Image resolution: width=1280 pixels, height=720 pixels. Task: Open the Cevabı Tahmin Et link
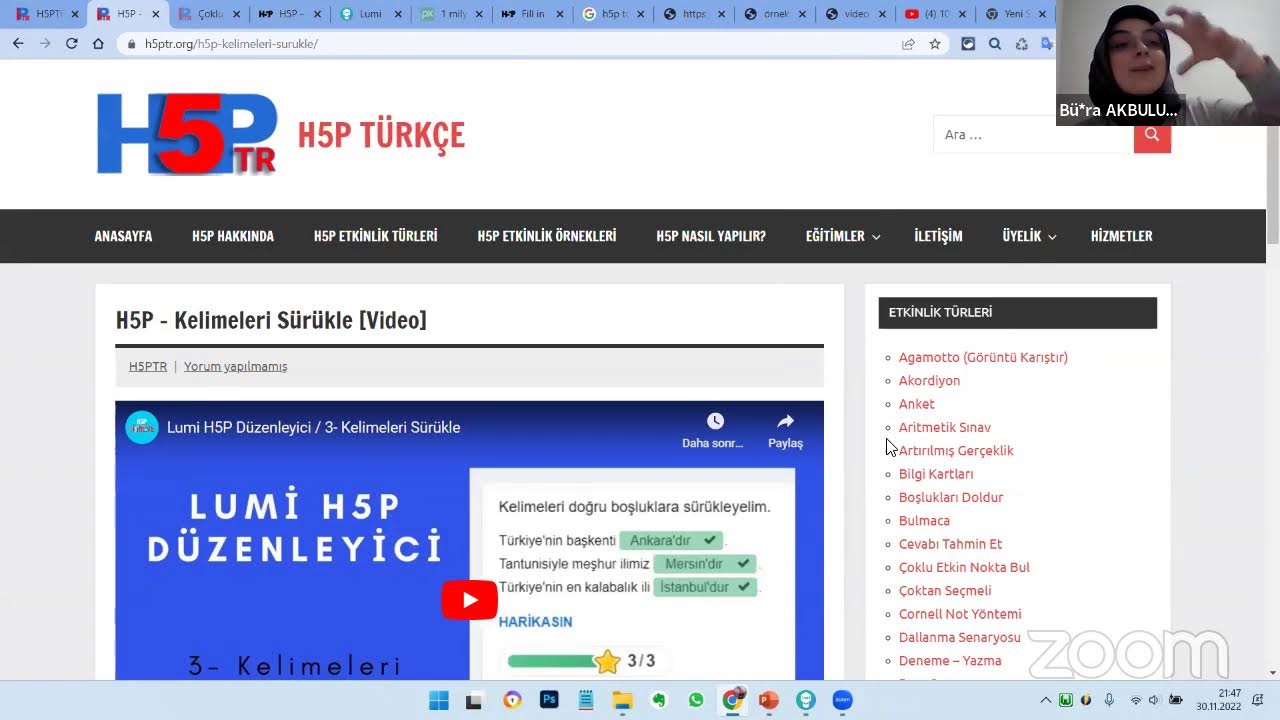[950, 544]
